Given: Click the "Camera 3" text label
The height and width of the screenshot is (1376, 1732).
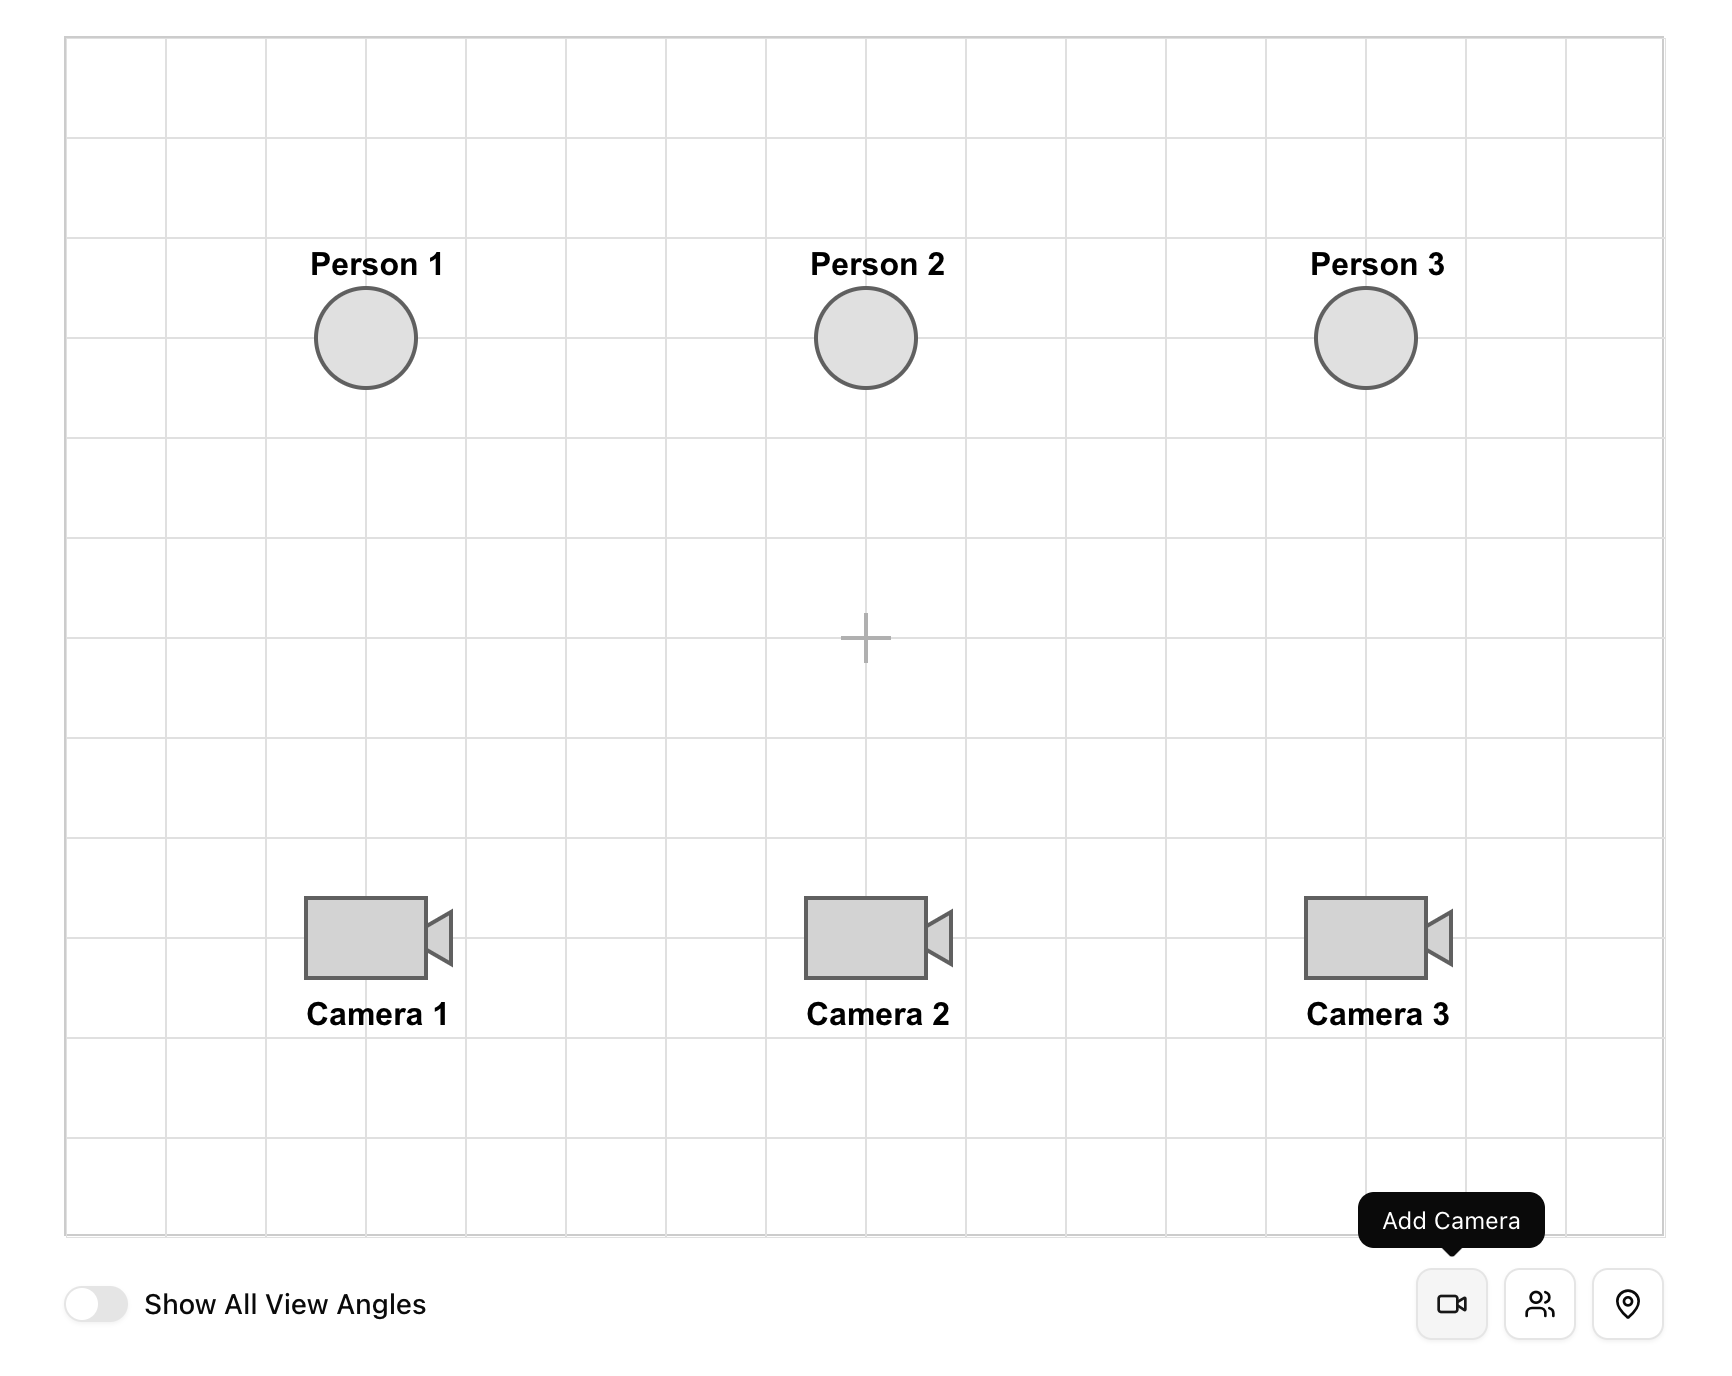Looking at the screenshot, I should coord(1377,1014).
